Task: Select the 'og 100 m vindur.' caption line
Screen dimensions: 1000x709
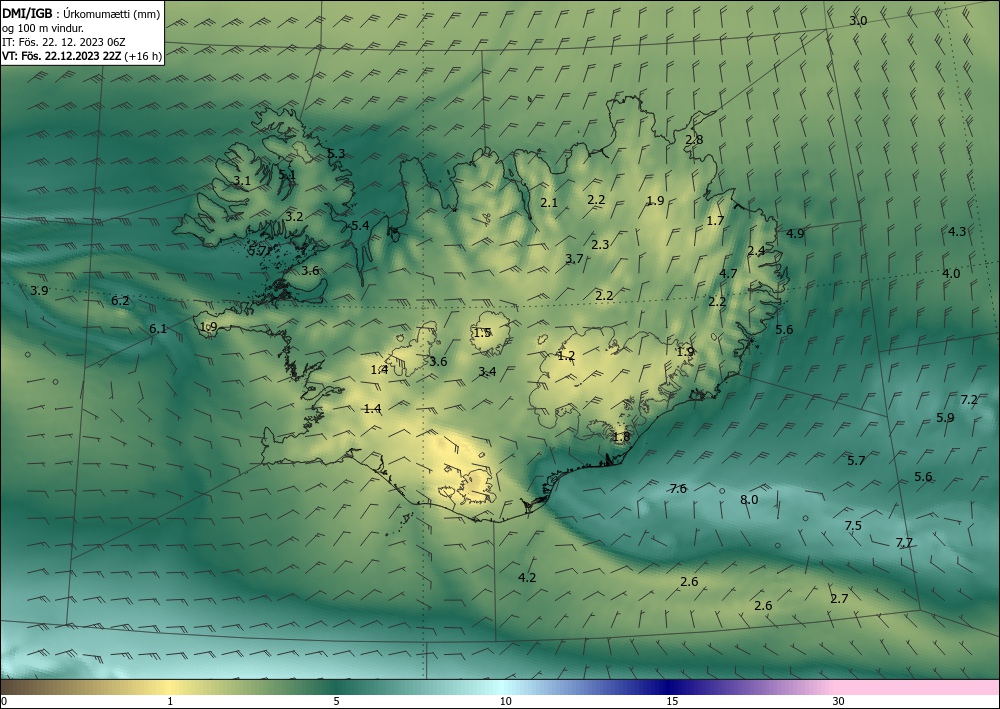Action: 43,27
